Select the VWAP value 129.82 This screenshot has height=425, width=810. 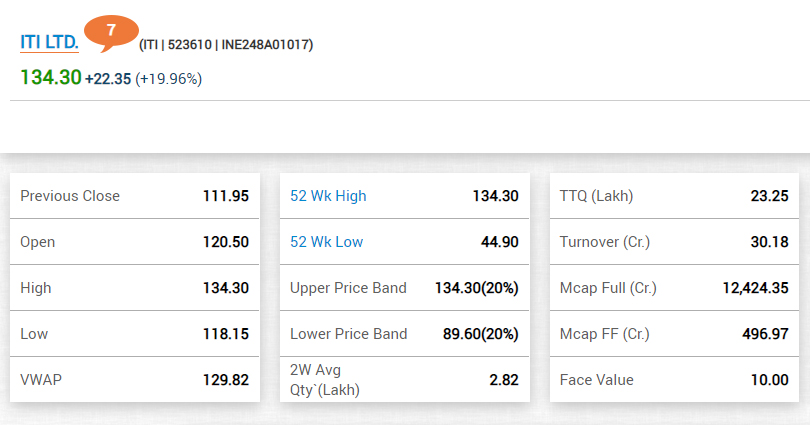226,380
